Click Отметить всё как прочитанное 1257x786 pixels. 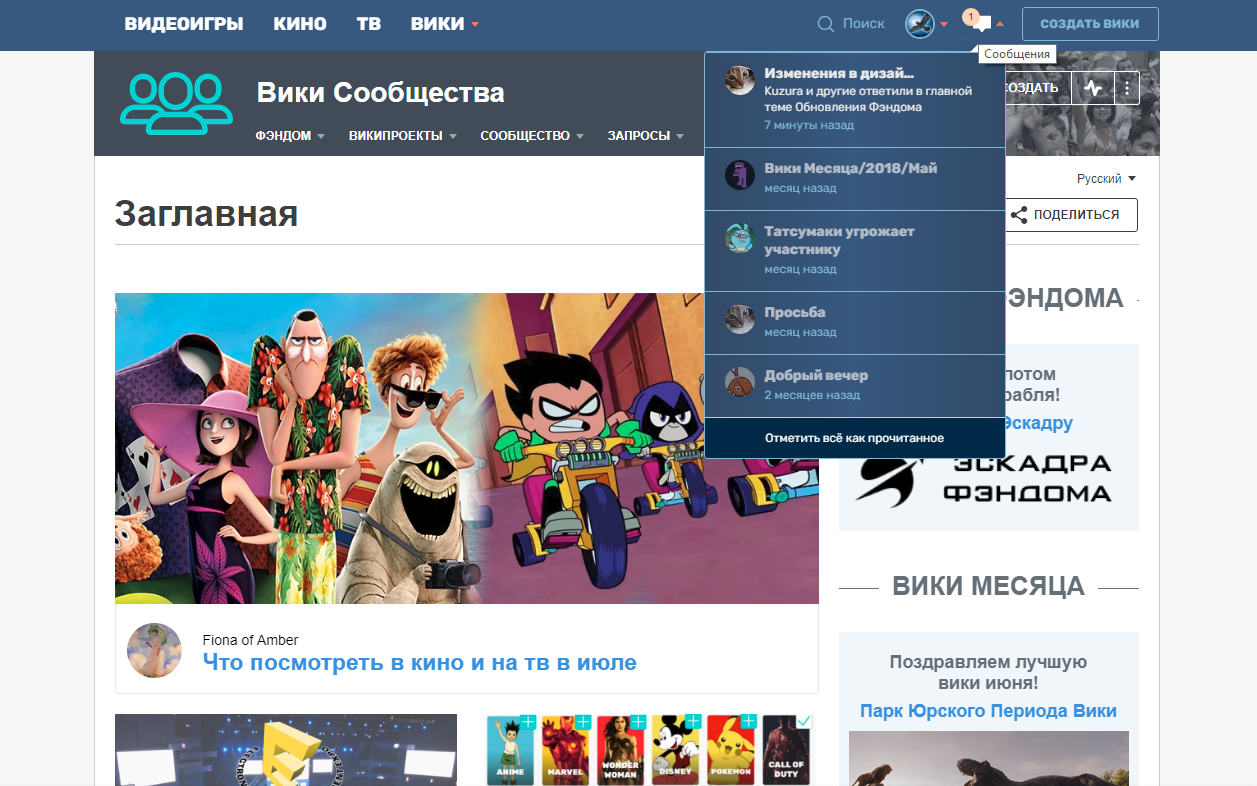pyautogui.click(x=855, y=438)
